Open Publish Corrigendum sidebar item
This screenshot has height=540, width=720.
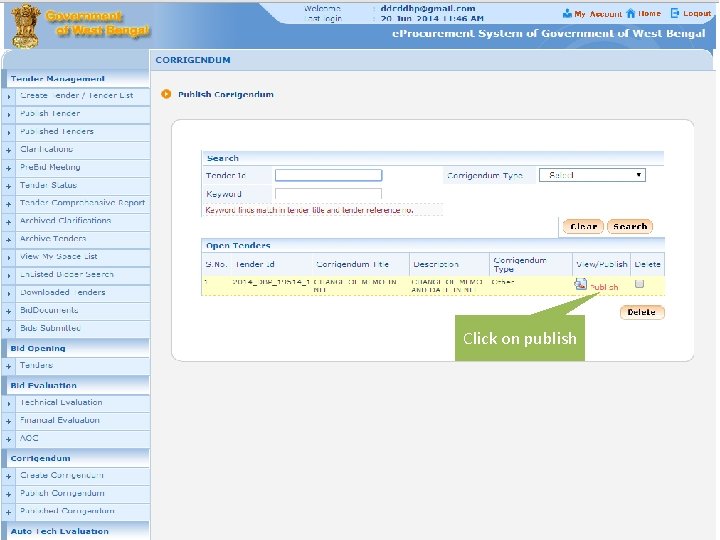(x=62, y=493)
